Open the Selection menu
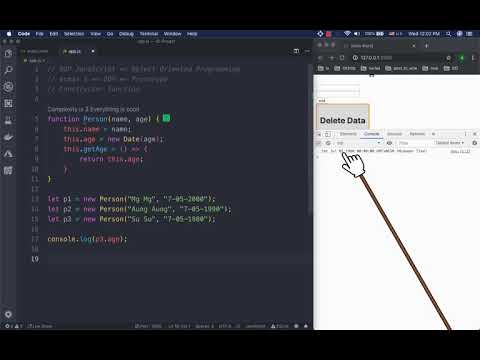Screen dimensions: 480x360 [74, 34]
